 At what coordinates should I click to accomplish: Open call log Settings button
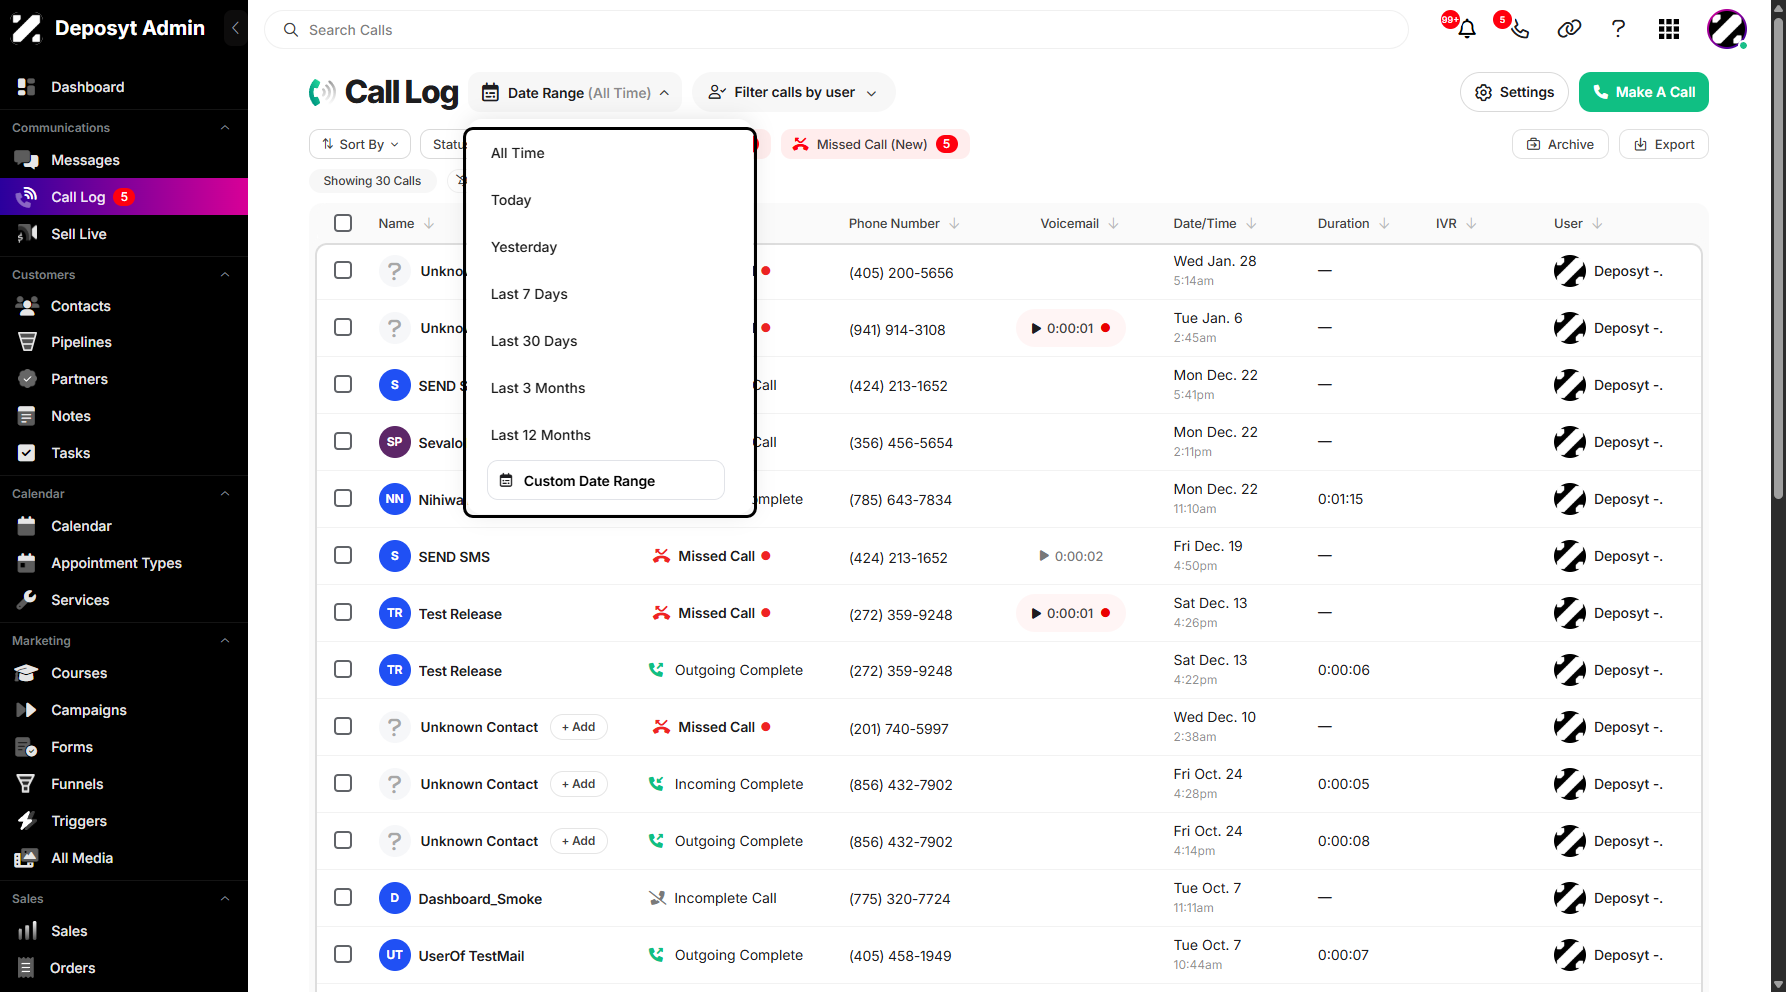coord(1514,92)
